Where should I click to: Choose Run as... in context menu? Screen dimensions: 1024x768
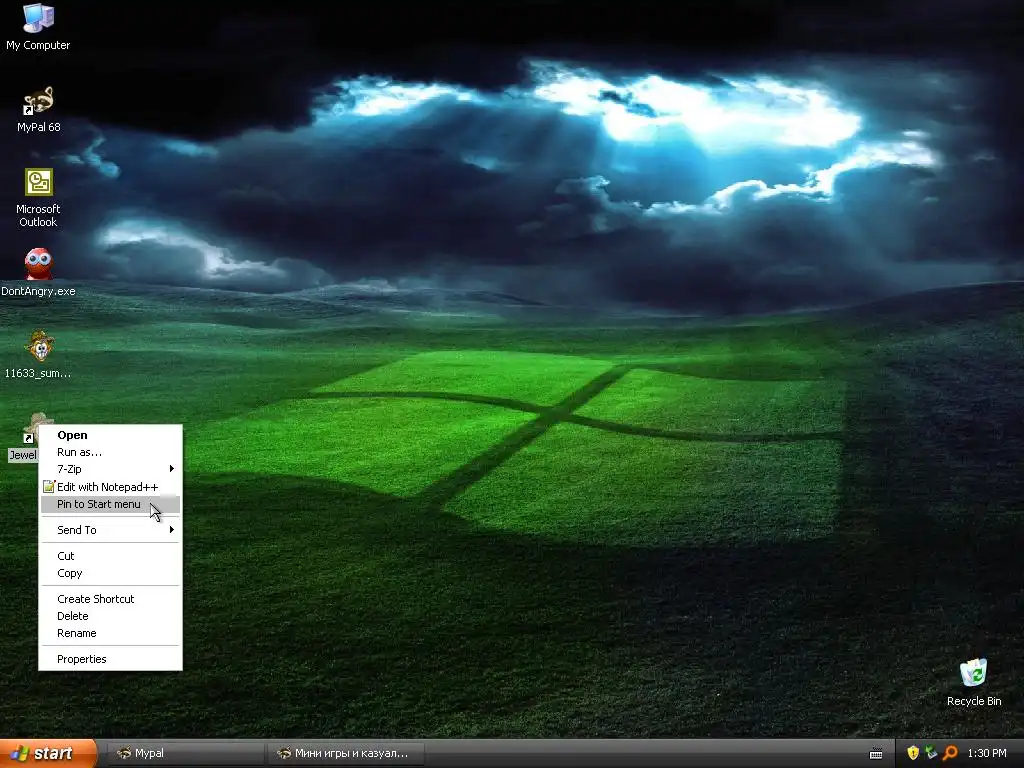pyautogui.click(x=110, y=452)
